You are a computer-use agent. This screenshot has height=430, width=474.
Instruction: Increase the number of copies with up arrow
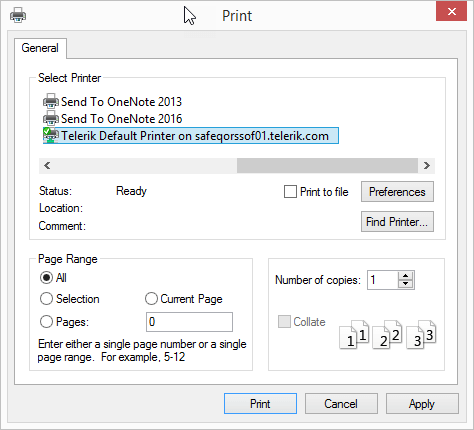point(406,276)
